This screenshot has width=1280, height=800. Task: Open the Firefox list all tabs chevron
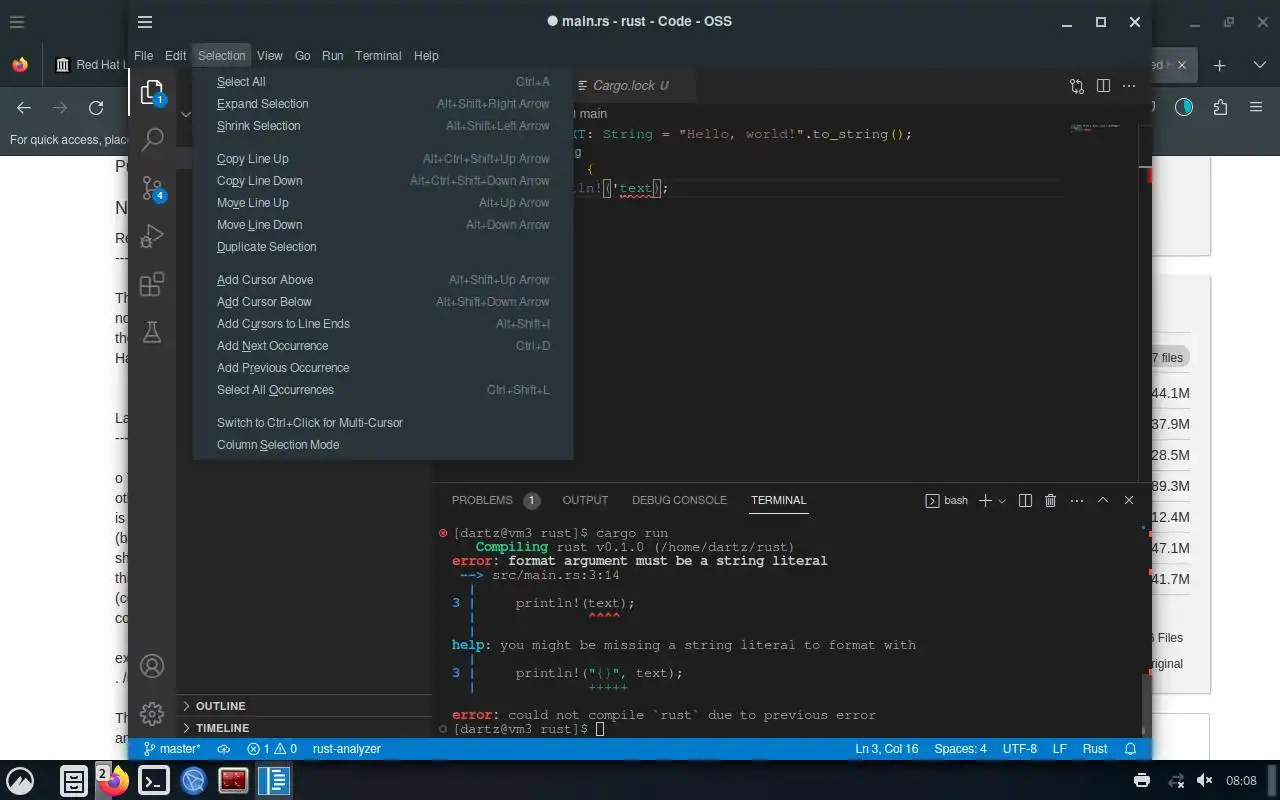pos(1259,65)
